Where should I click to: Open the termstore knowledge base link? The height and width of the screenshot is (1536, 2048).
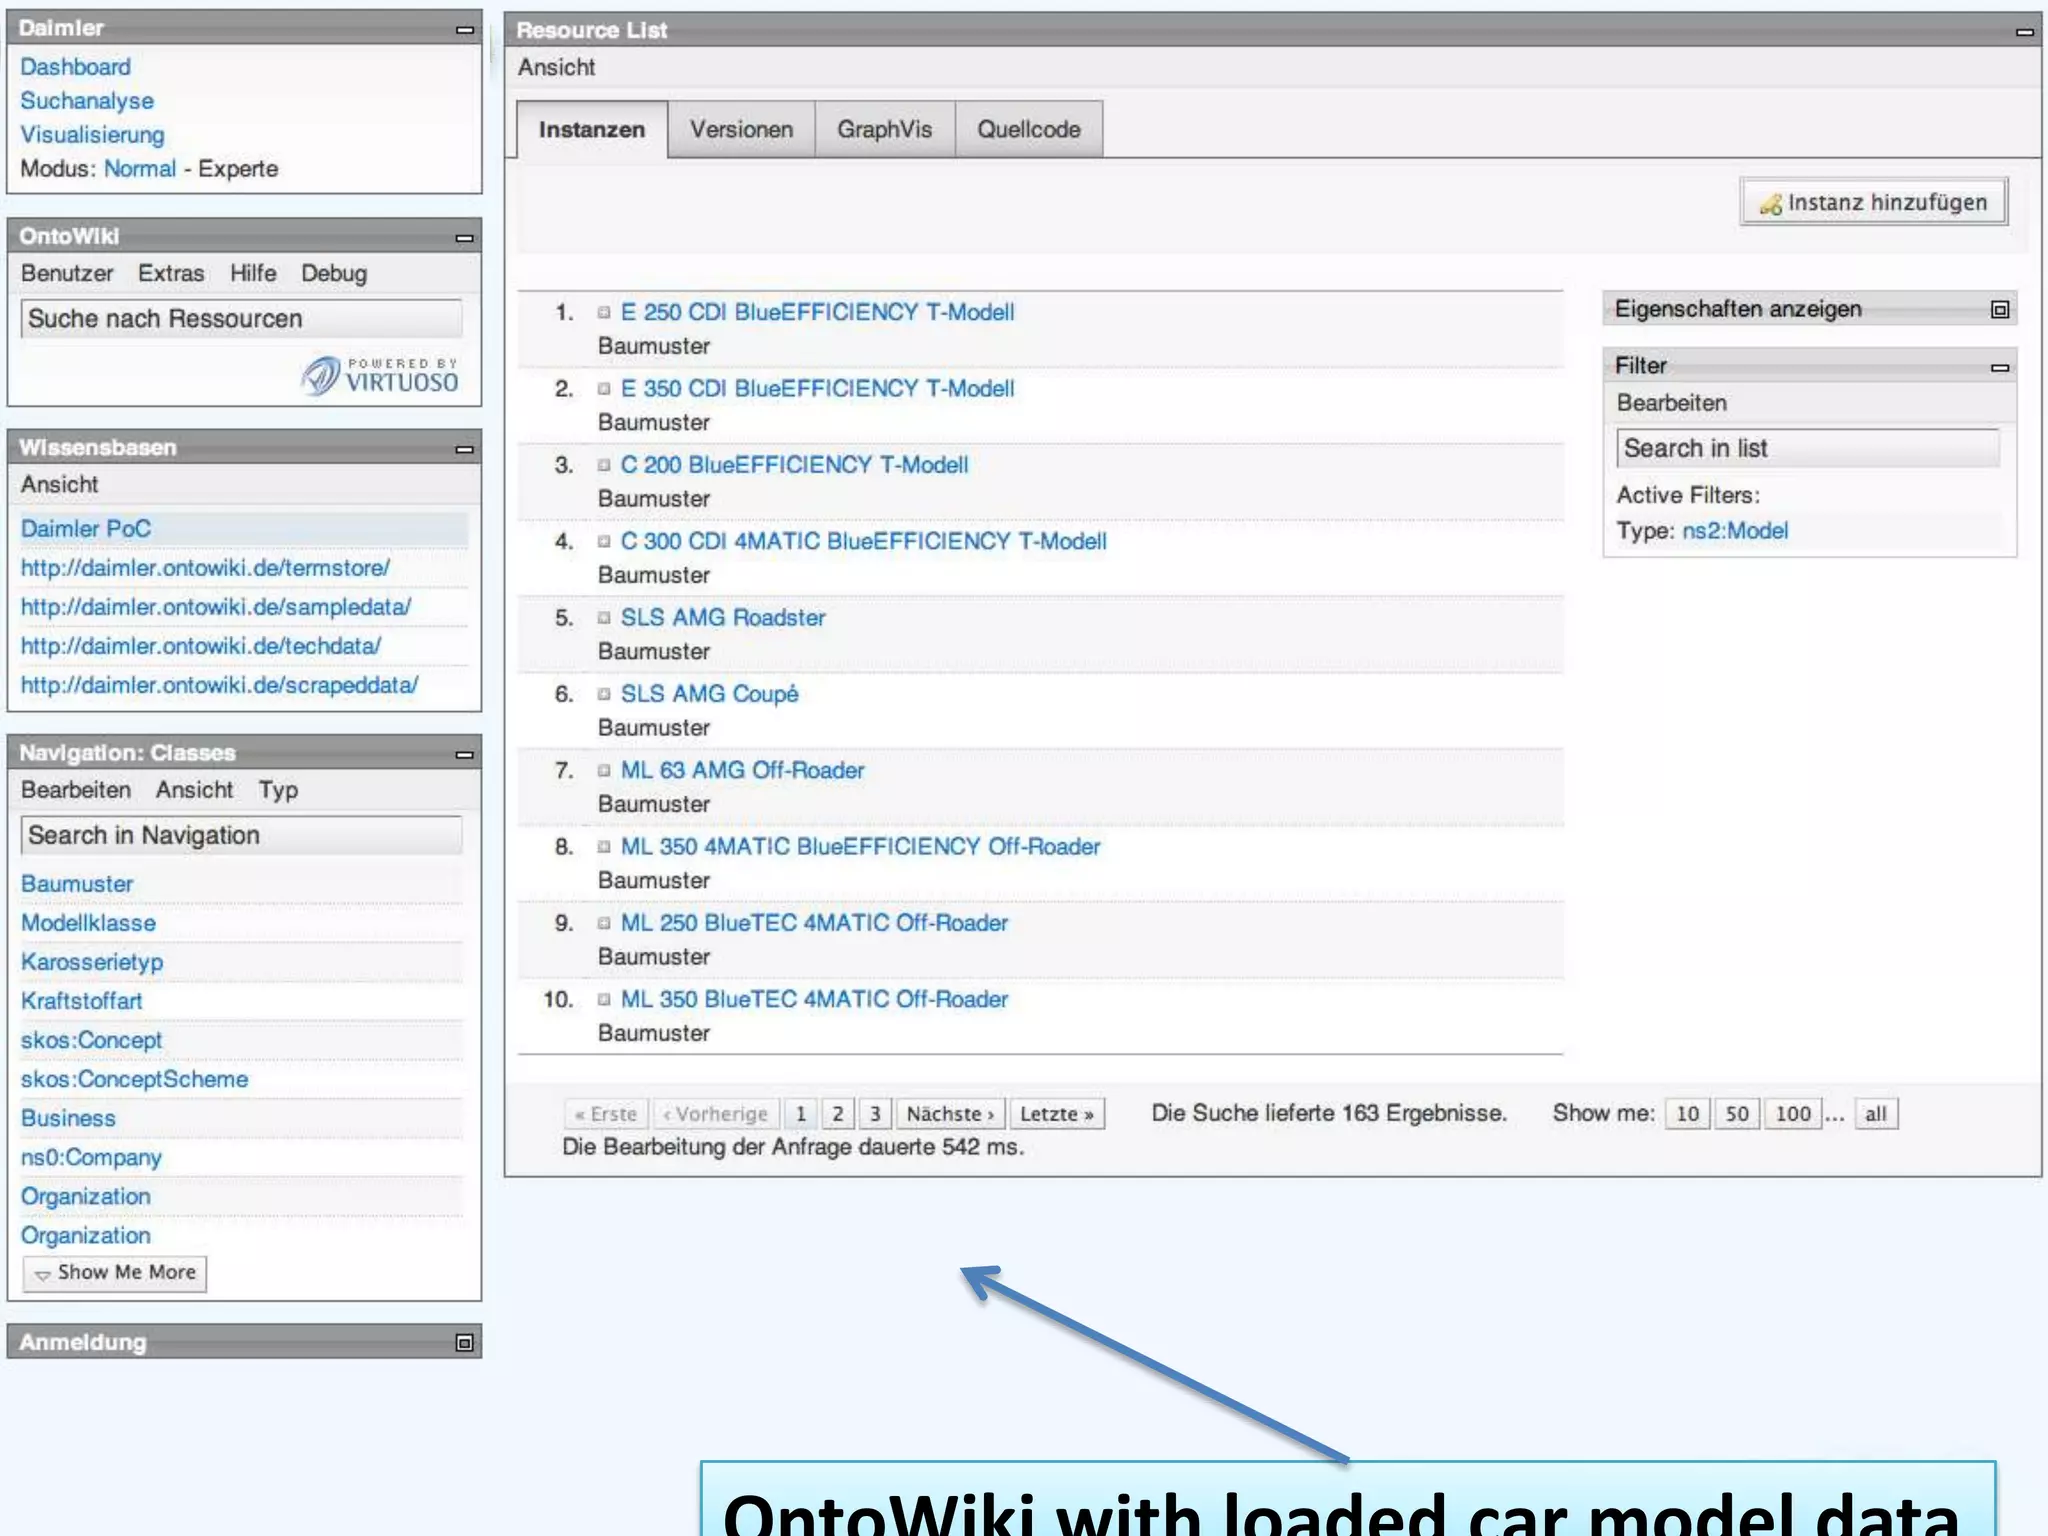coord(205,568)
